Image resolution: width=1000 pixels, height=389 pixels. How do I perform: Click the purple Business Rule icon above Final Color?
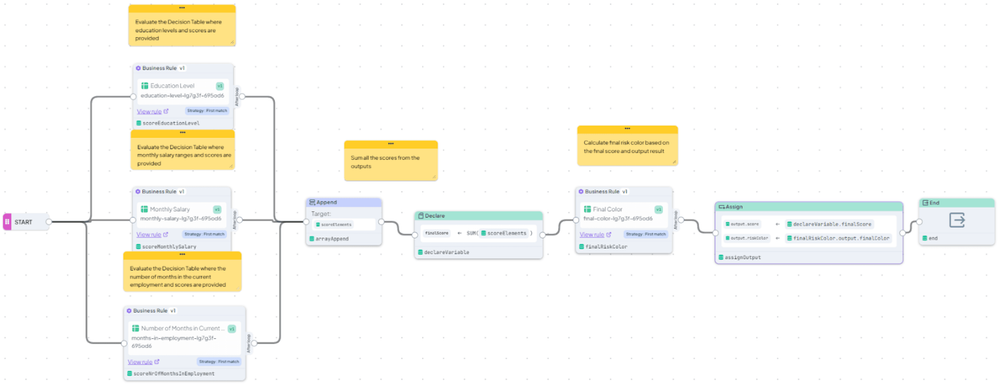tap(581, 191)
